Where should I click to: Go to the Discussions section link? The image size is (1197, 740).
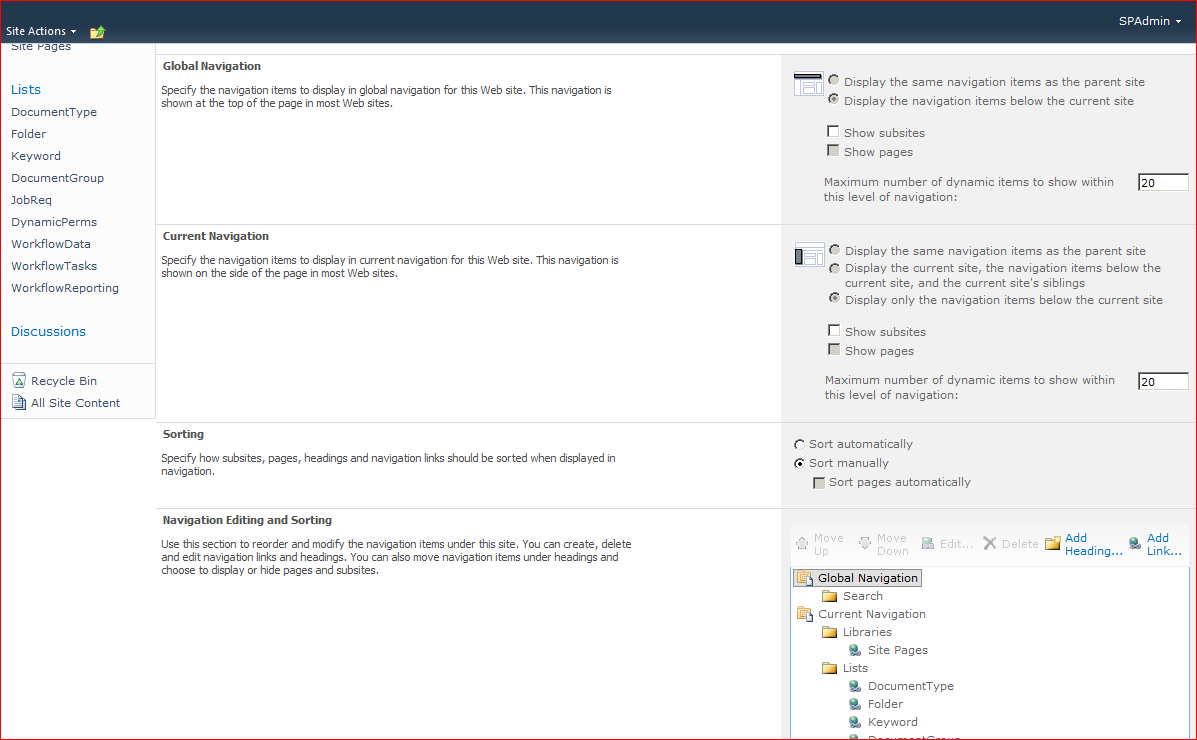point(48,332)
